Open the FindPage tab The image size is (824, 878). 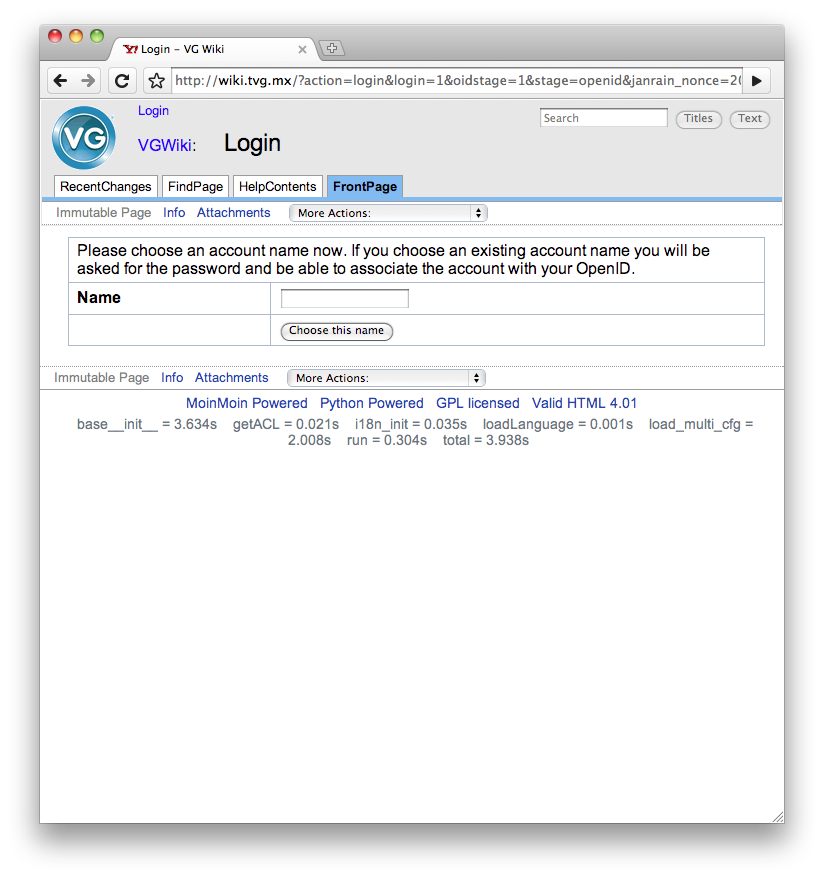[195, 186]
